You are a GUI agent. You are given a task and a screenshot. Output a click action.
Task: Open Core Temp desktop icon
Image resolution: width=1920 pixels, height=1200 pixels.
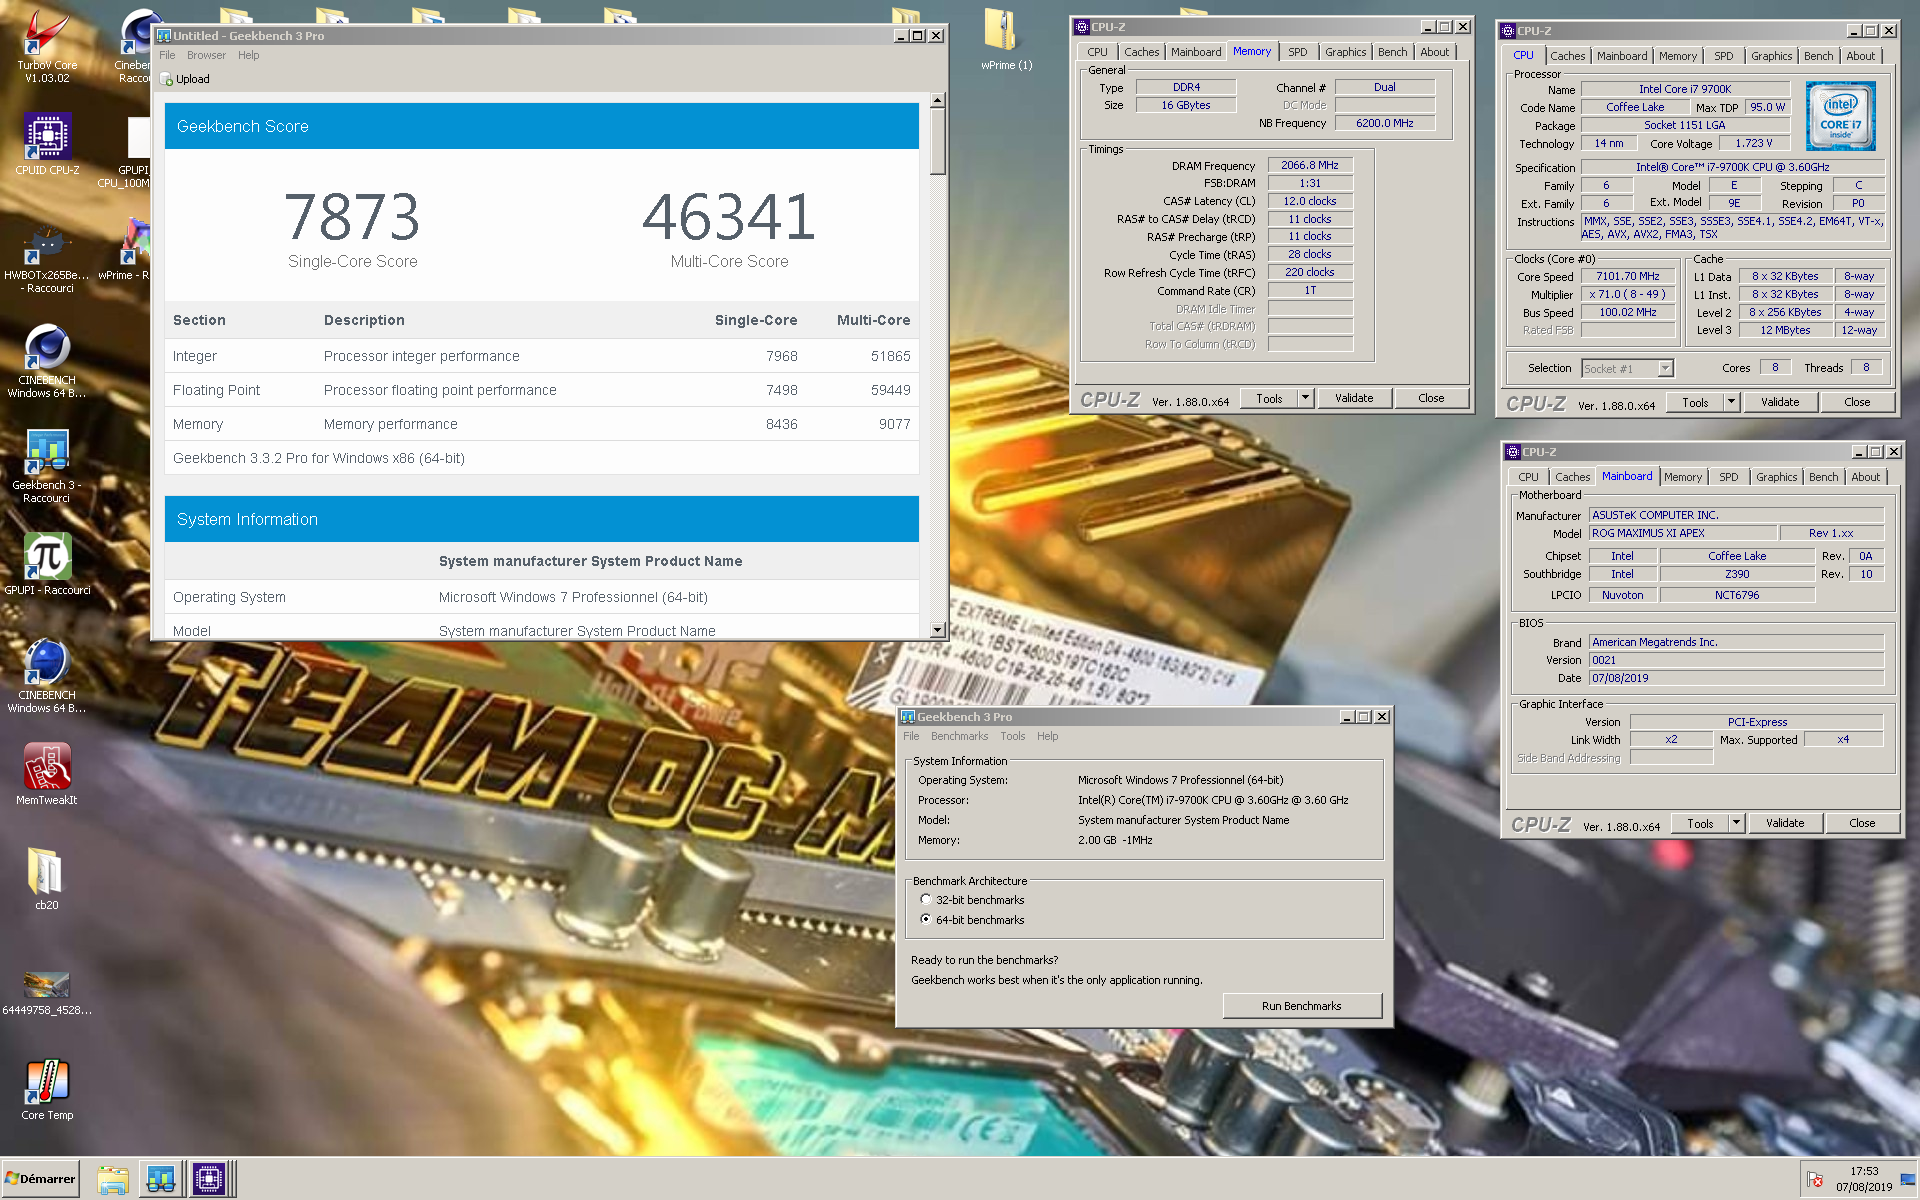(46, 1090)
